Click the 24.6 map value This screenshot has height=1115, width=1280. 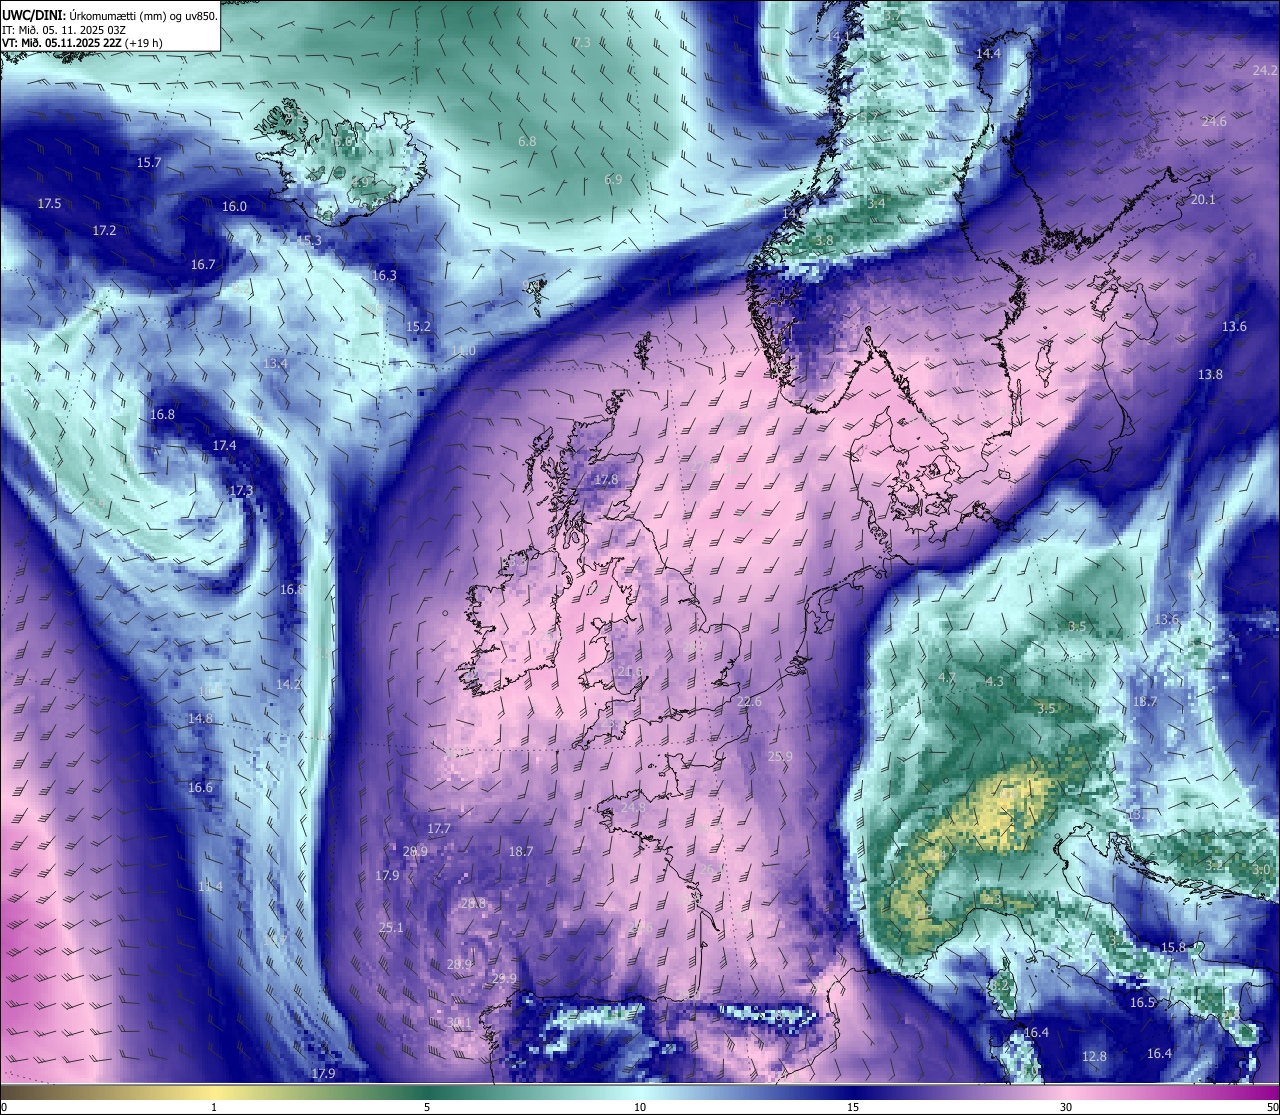(1214, 121)
